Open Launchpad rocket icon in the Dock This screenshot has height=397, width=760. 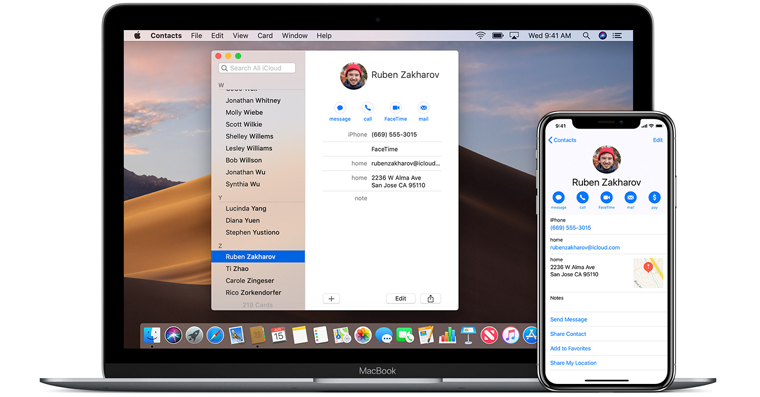[194, 335]
